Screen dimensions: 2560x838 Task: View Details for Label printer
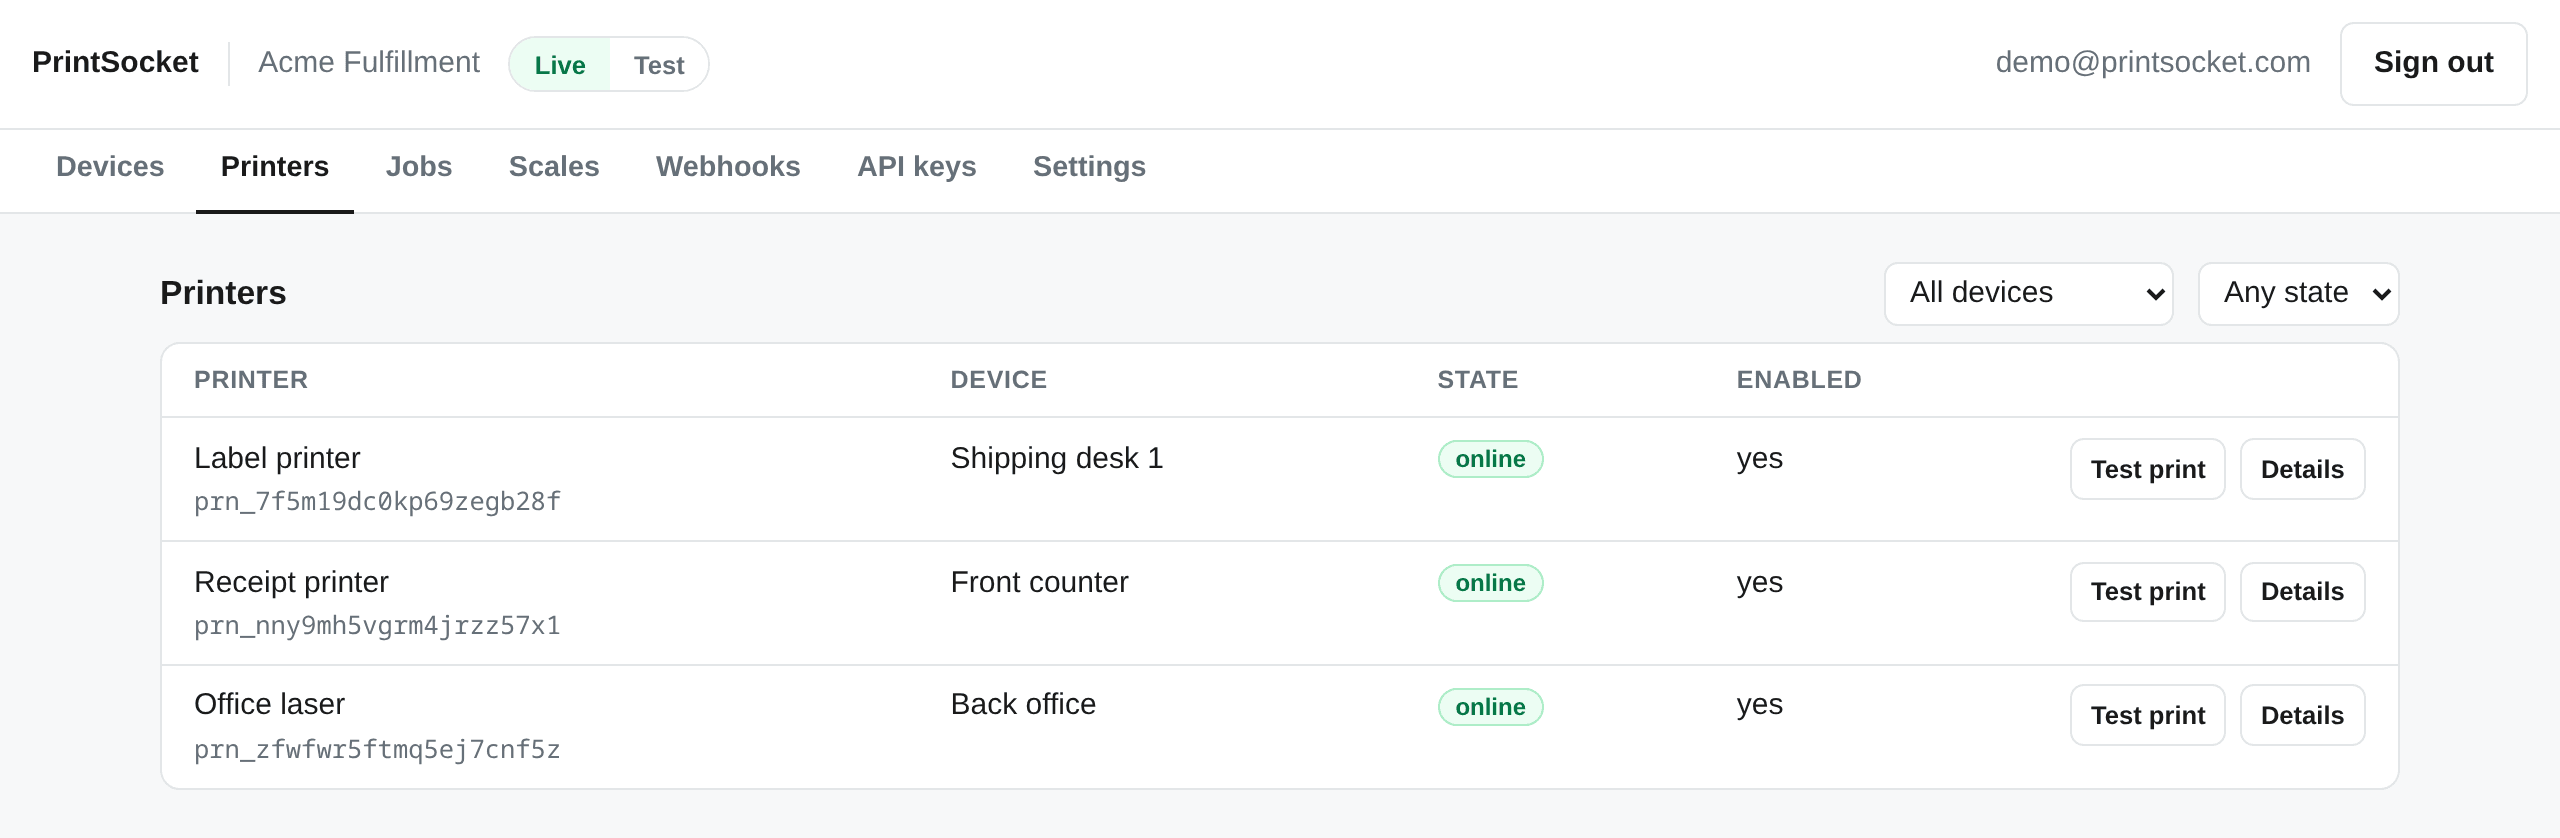[2302, 469]
